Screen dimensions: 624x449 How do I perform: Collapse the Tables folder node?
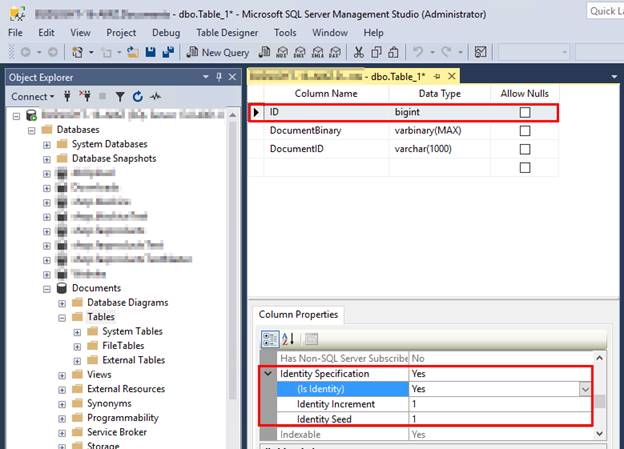tap(62, 318)
